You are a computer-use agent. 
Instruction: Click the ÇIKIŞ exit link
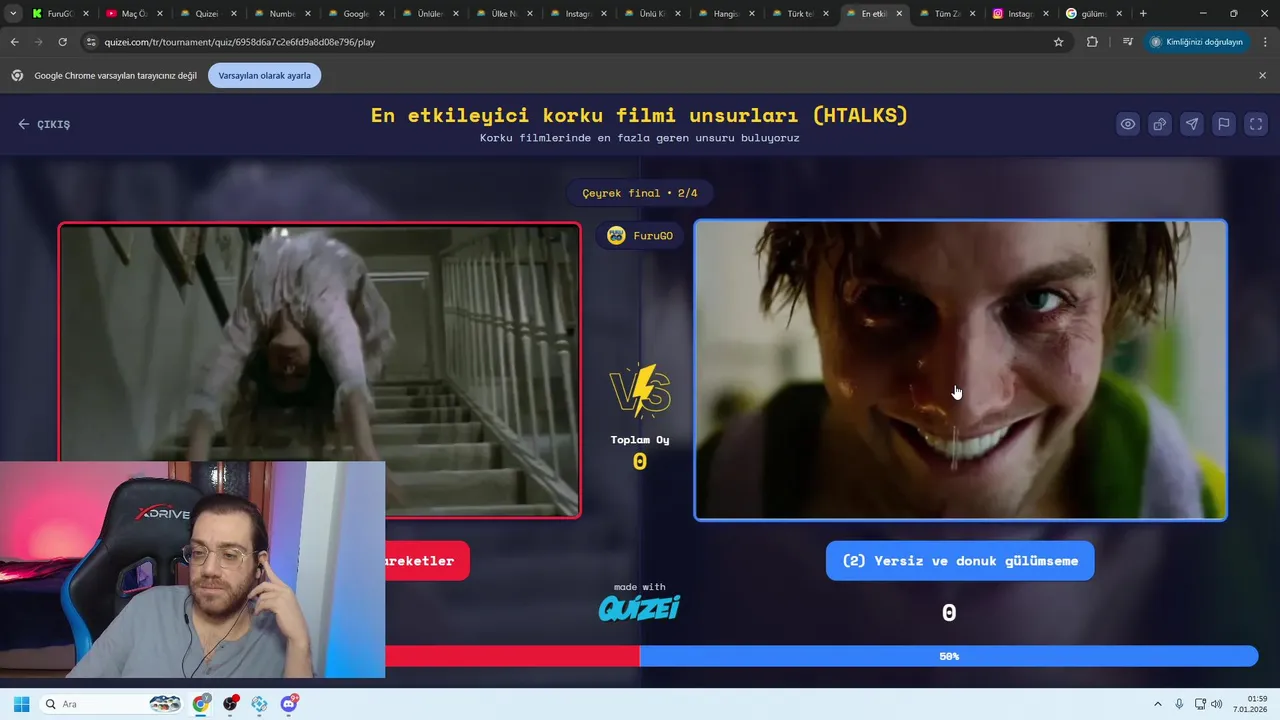point(44,124)
